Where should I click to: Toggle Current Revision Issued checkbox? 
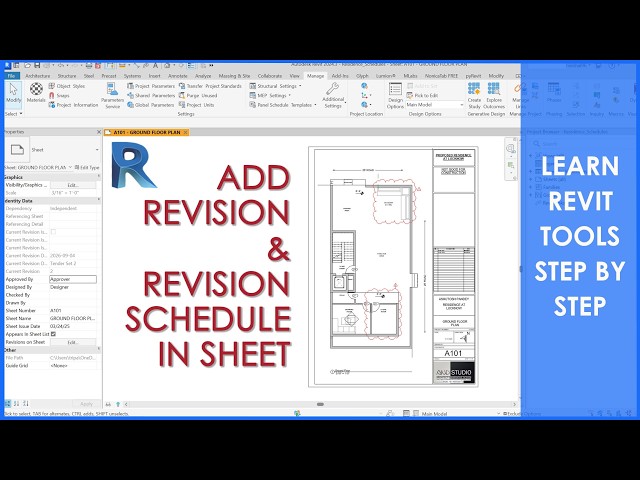pyautogui.click(x=53, y=232)
